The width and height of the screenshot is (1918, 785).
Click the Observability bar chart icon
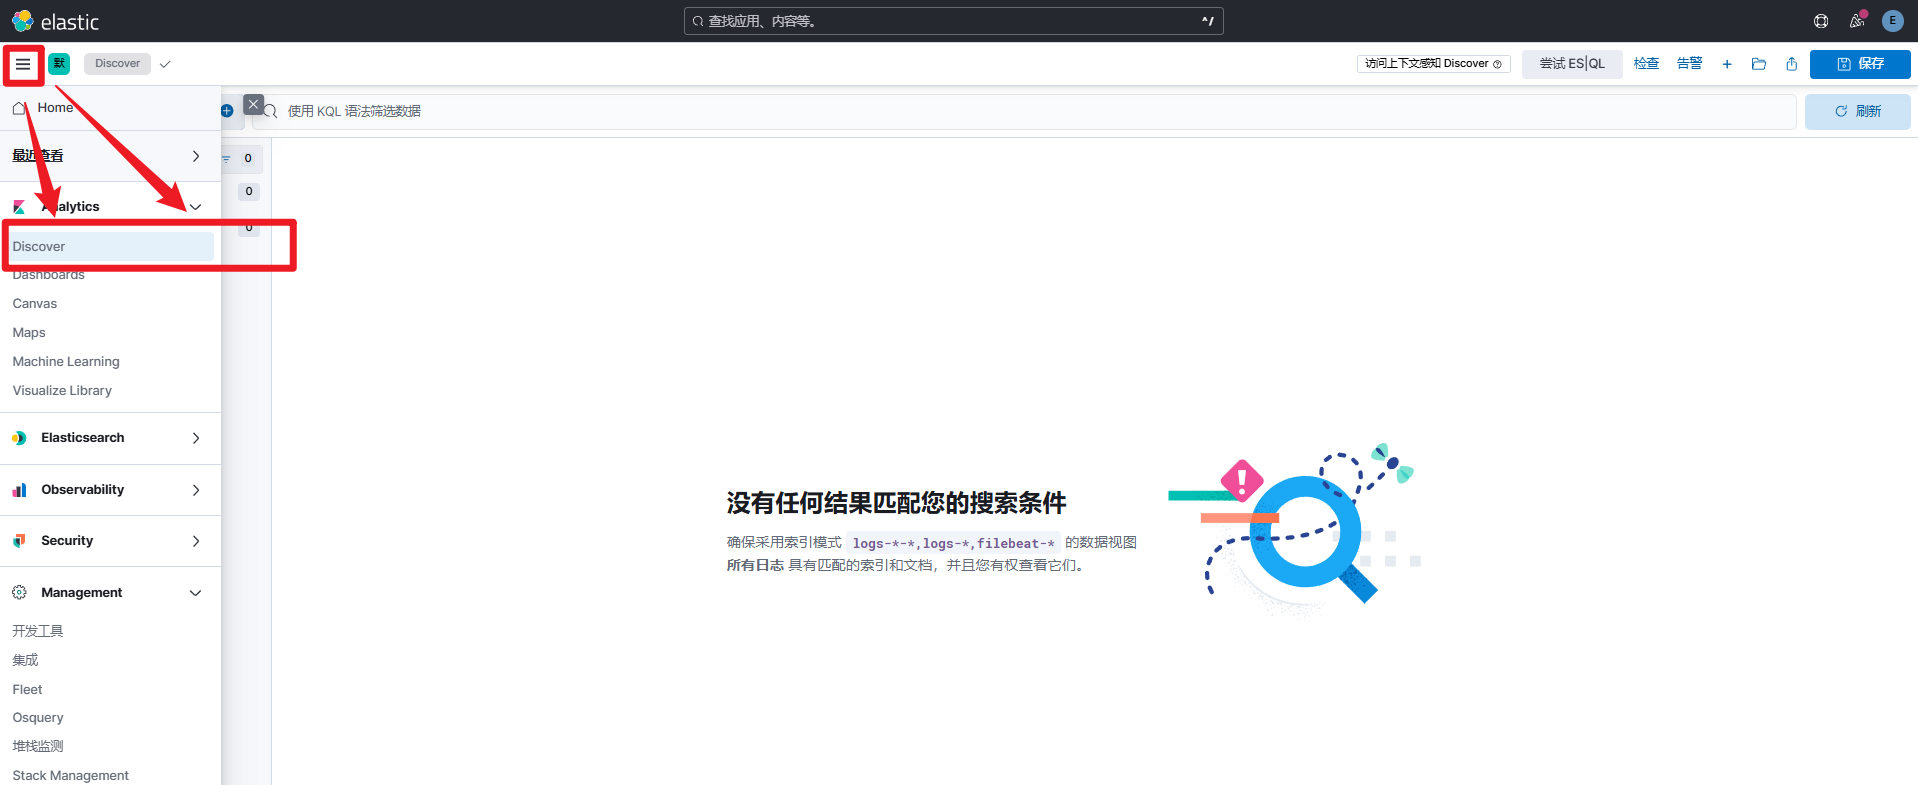point(19,490)
